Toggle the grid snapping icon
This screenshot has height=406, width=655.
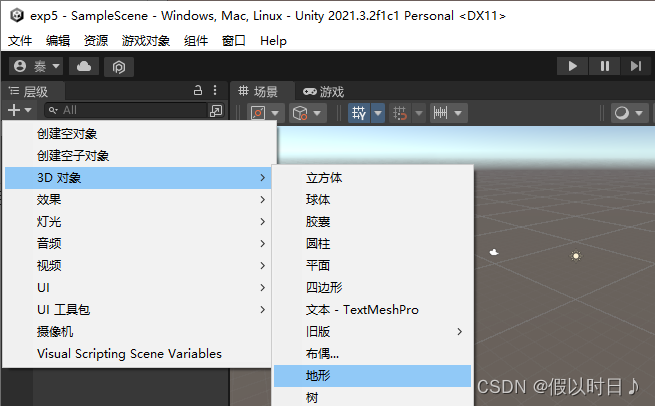[400, 113]
